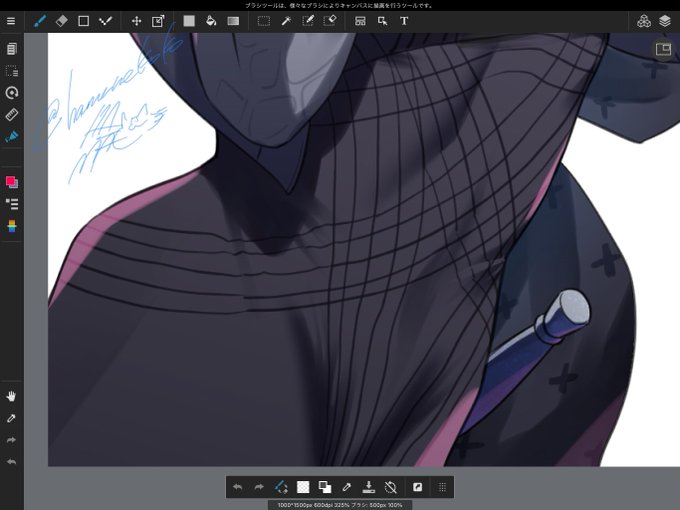680x510 pixels.
Task: Open the pink foreground color swatch
Action: (x=12, y=182)
